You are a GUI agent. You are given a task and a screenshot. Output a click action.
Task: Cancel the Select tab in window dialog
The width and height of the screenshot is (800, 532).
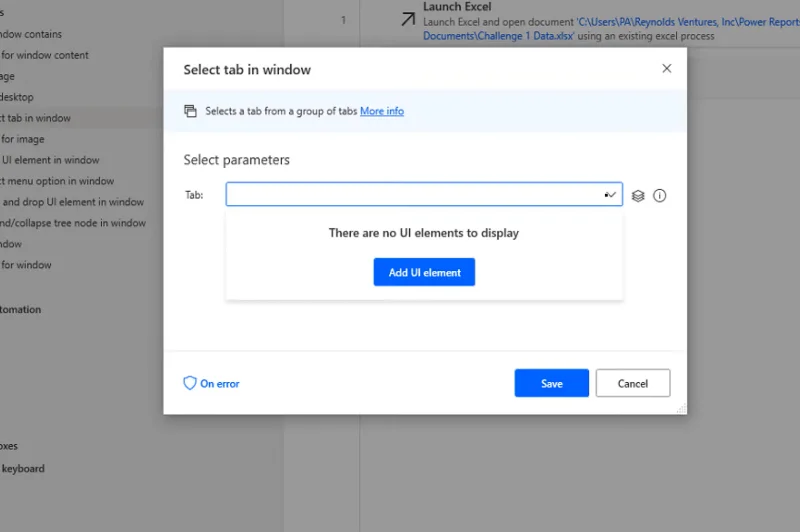pos(633,383)
